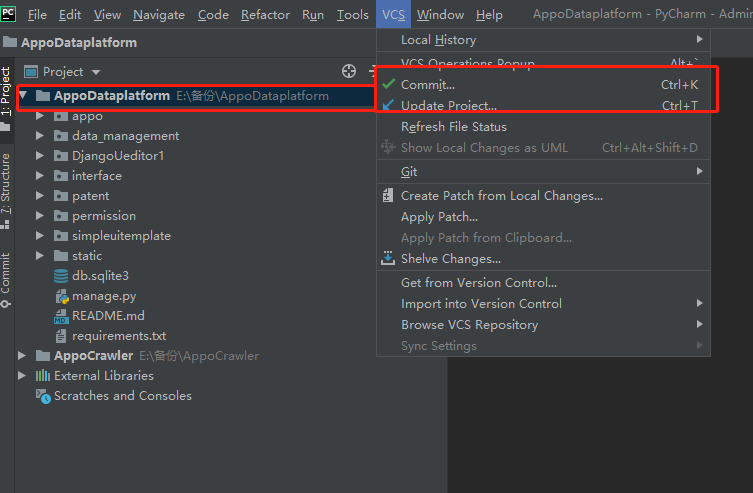Expand the static folder arrow
Screen dimensions: 753x493
tap(40, 256)
